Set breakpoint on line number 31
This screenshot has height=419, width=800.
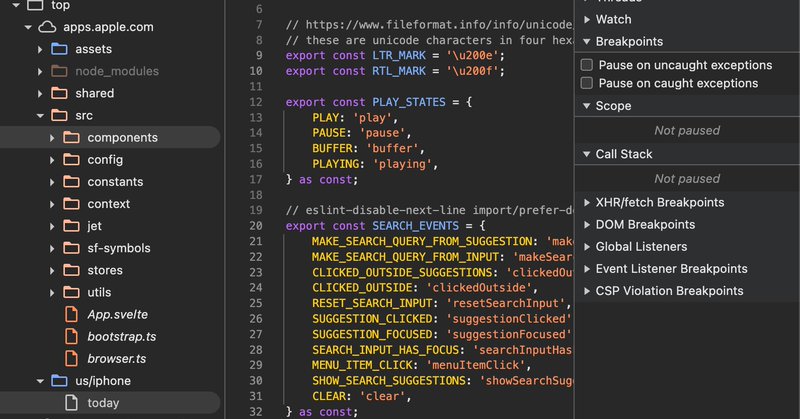pos(256,396)
